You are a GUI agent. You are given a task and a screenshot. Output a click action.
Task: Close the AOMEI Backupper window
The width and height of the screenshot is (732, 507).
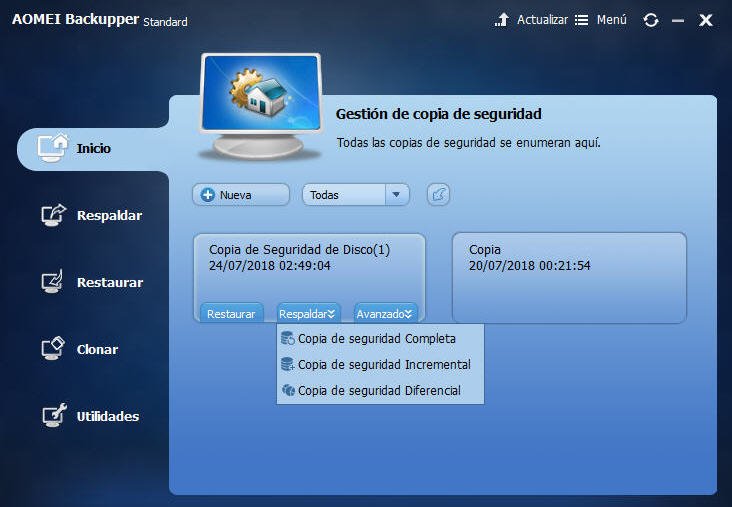click(705, 20)
